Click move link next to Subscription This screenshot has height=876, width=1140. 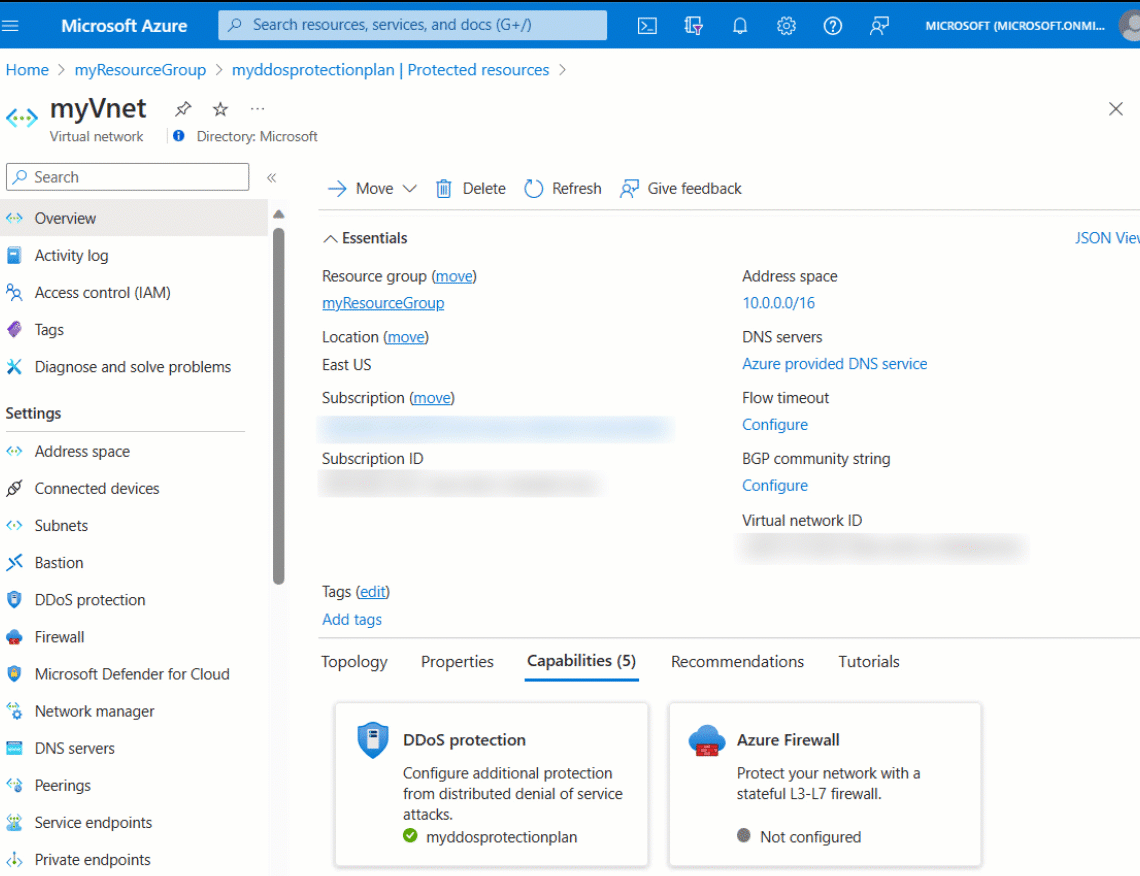432,398
